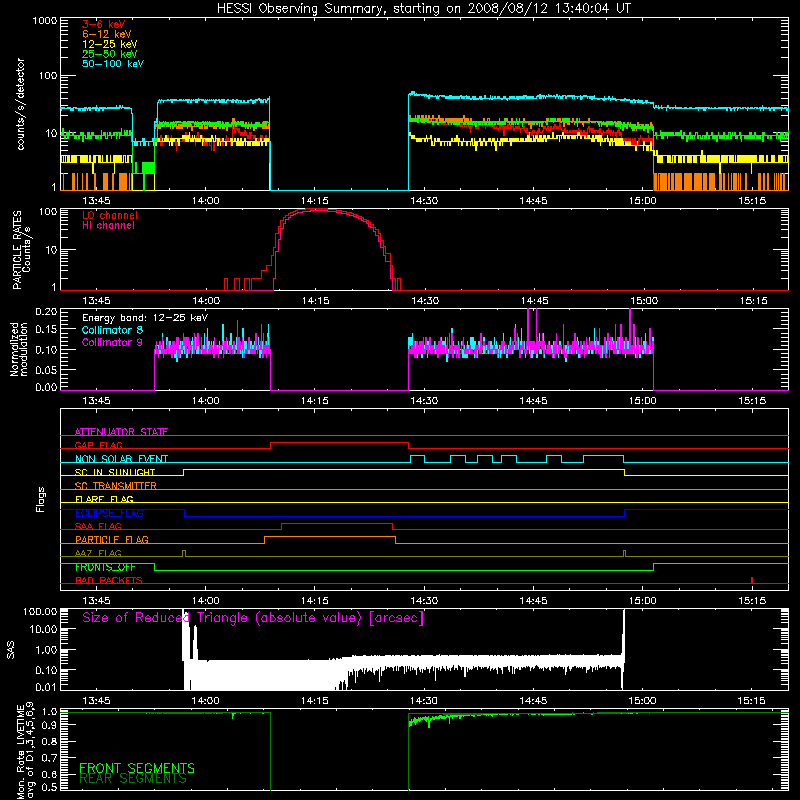The image size is (800, 800).
Task: Select the Collimator 9 legend label
Action: click(112, 342)
